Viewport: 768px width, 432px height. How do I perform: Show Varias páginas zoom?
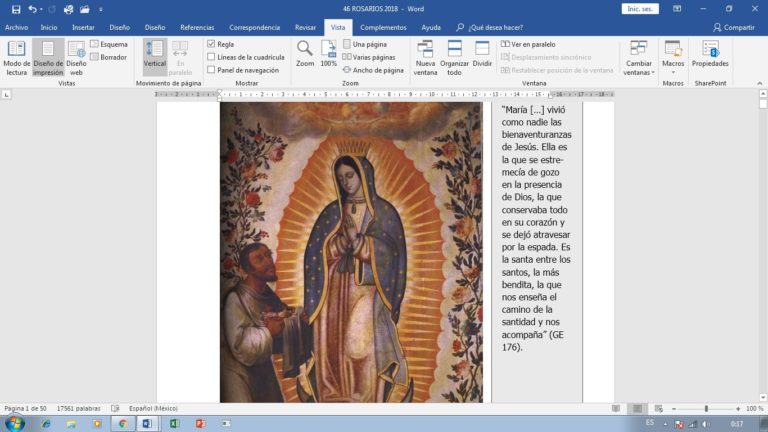pyautogui.click(x=368, y=57)
